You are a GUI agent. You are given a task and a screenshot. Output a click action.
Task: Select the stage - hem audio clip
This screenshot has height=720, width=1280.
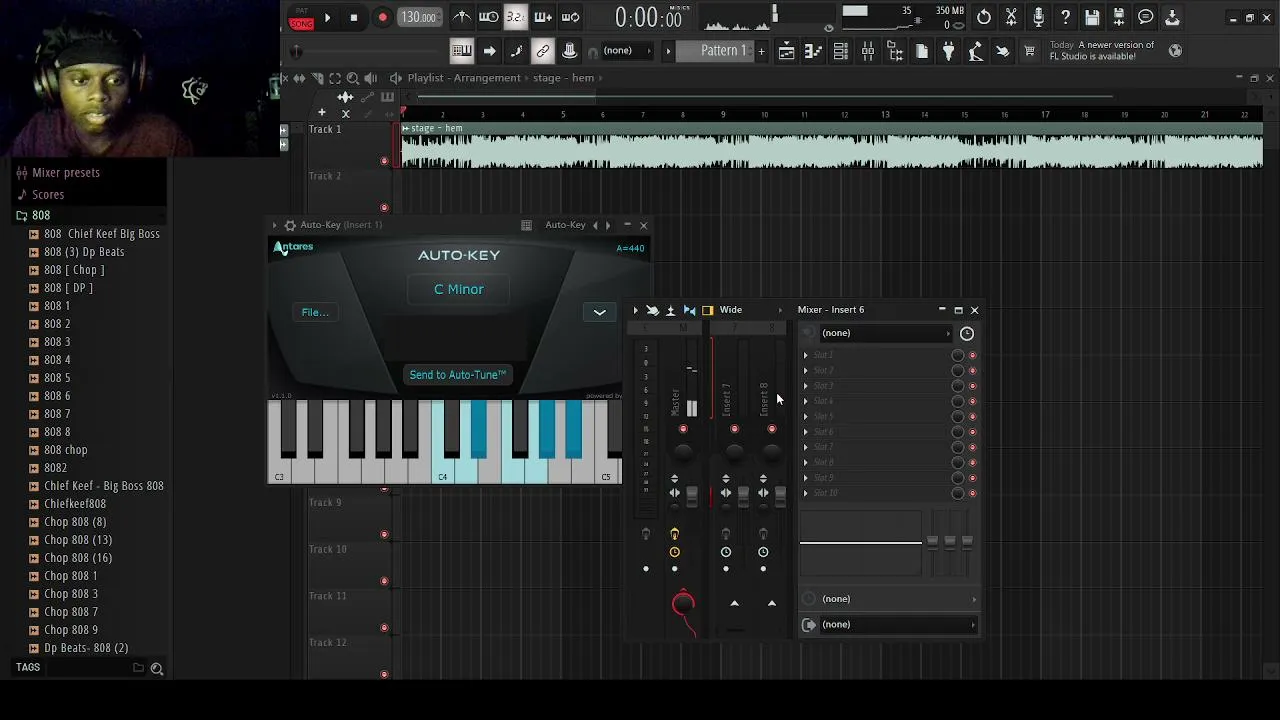pyautogui.click(x=832, y=146)
